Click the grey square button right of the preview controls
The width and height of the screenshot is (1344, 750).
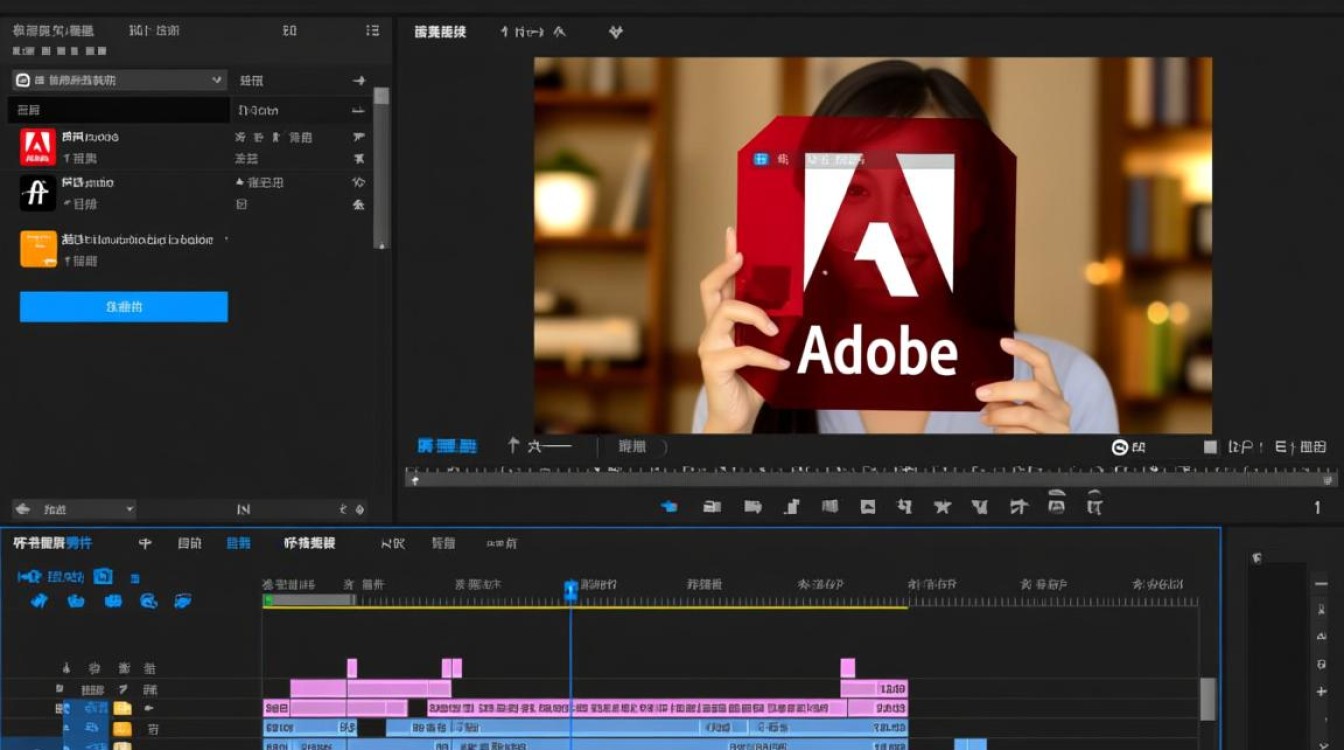coord(1210,447)
